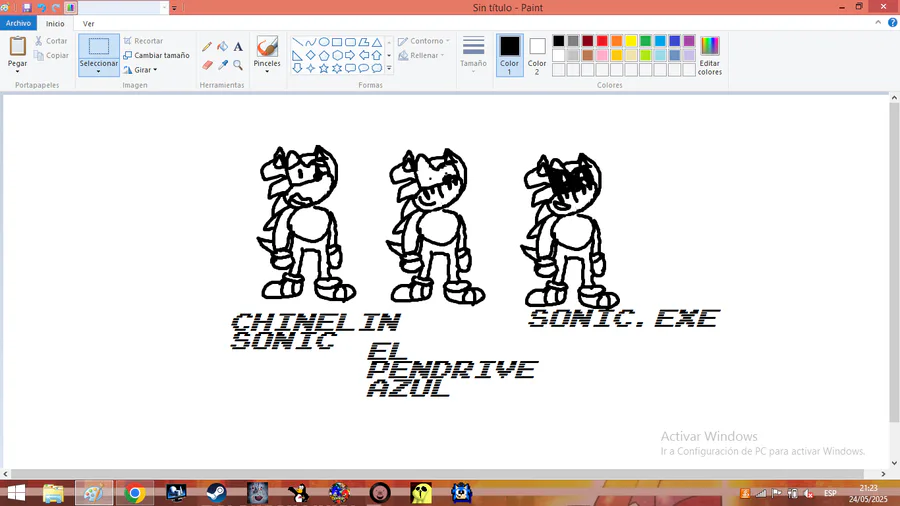
Task: Select the Fill with color bucket
Action: [223, 46]
